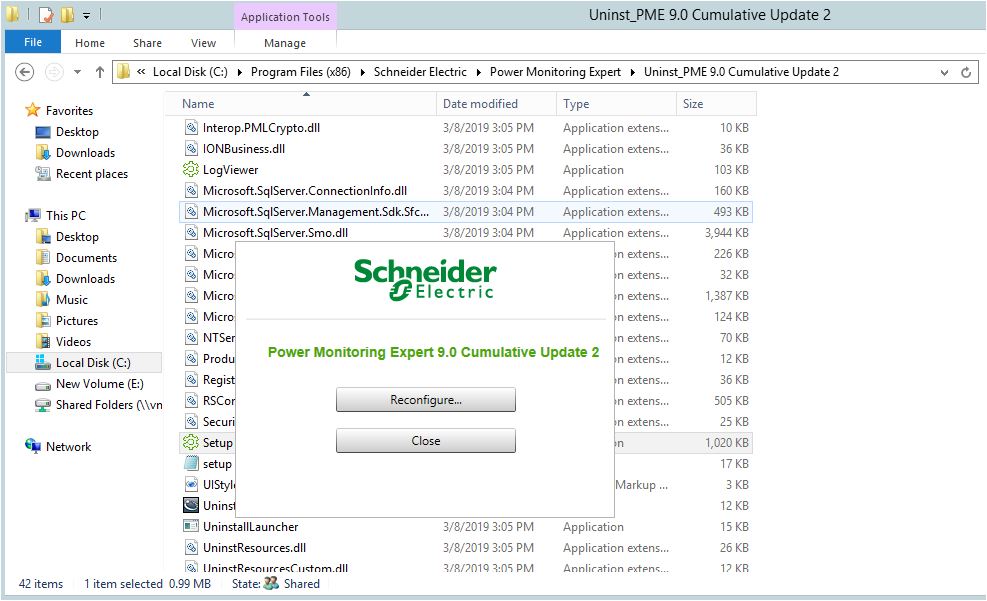
Task: Open Shared Folders network drive
Action: [108, 405]
